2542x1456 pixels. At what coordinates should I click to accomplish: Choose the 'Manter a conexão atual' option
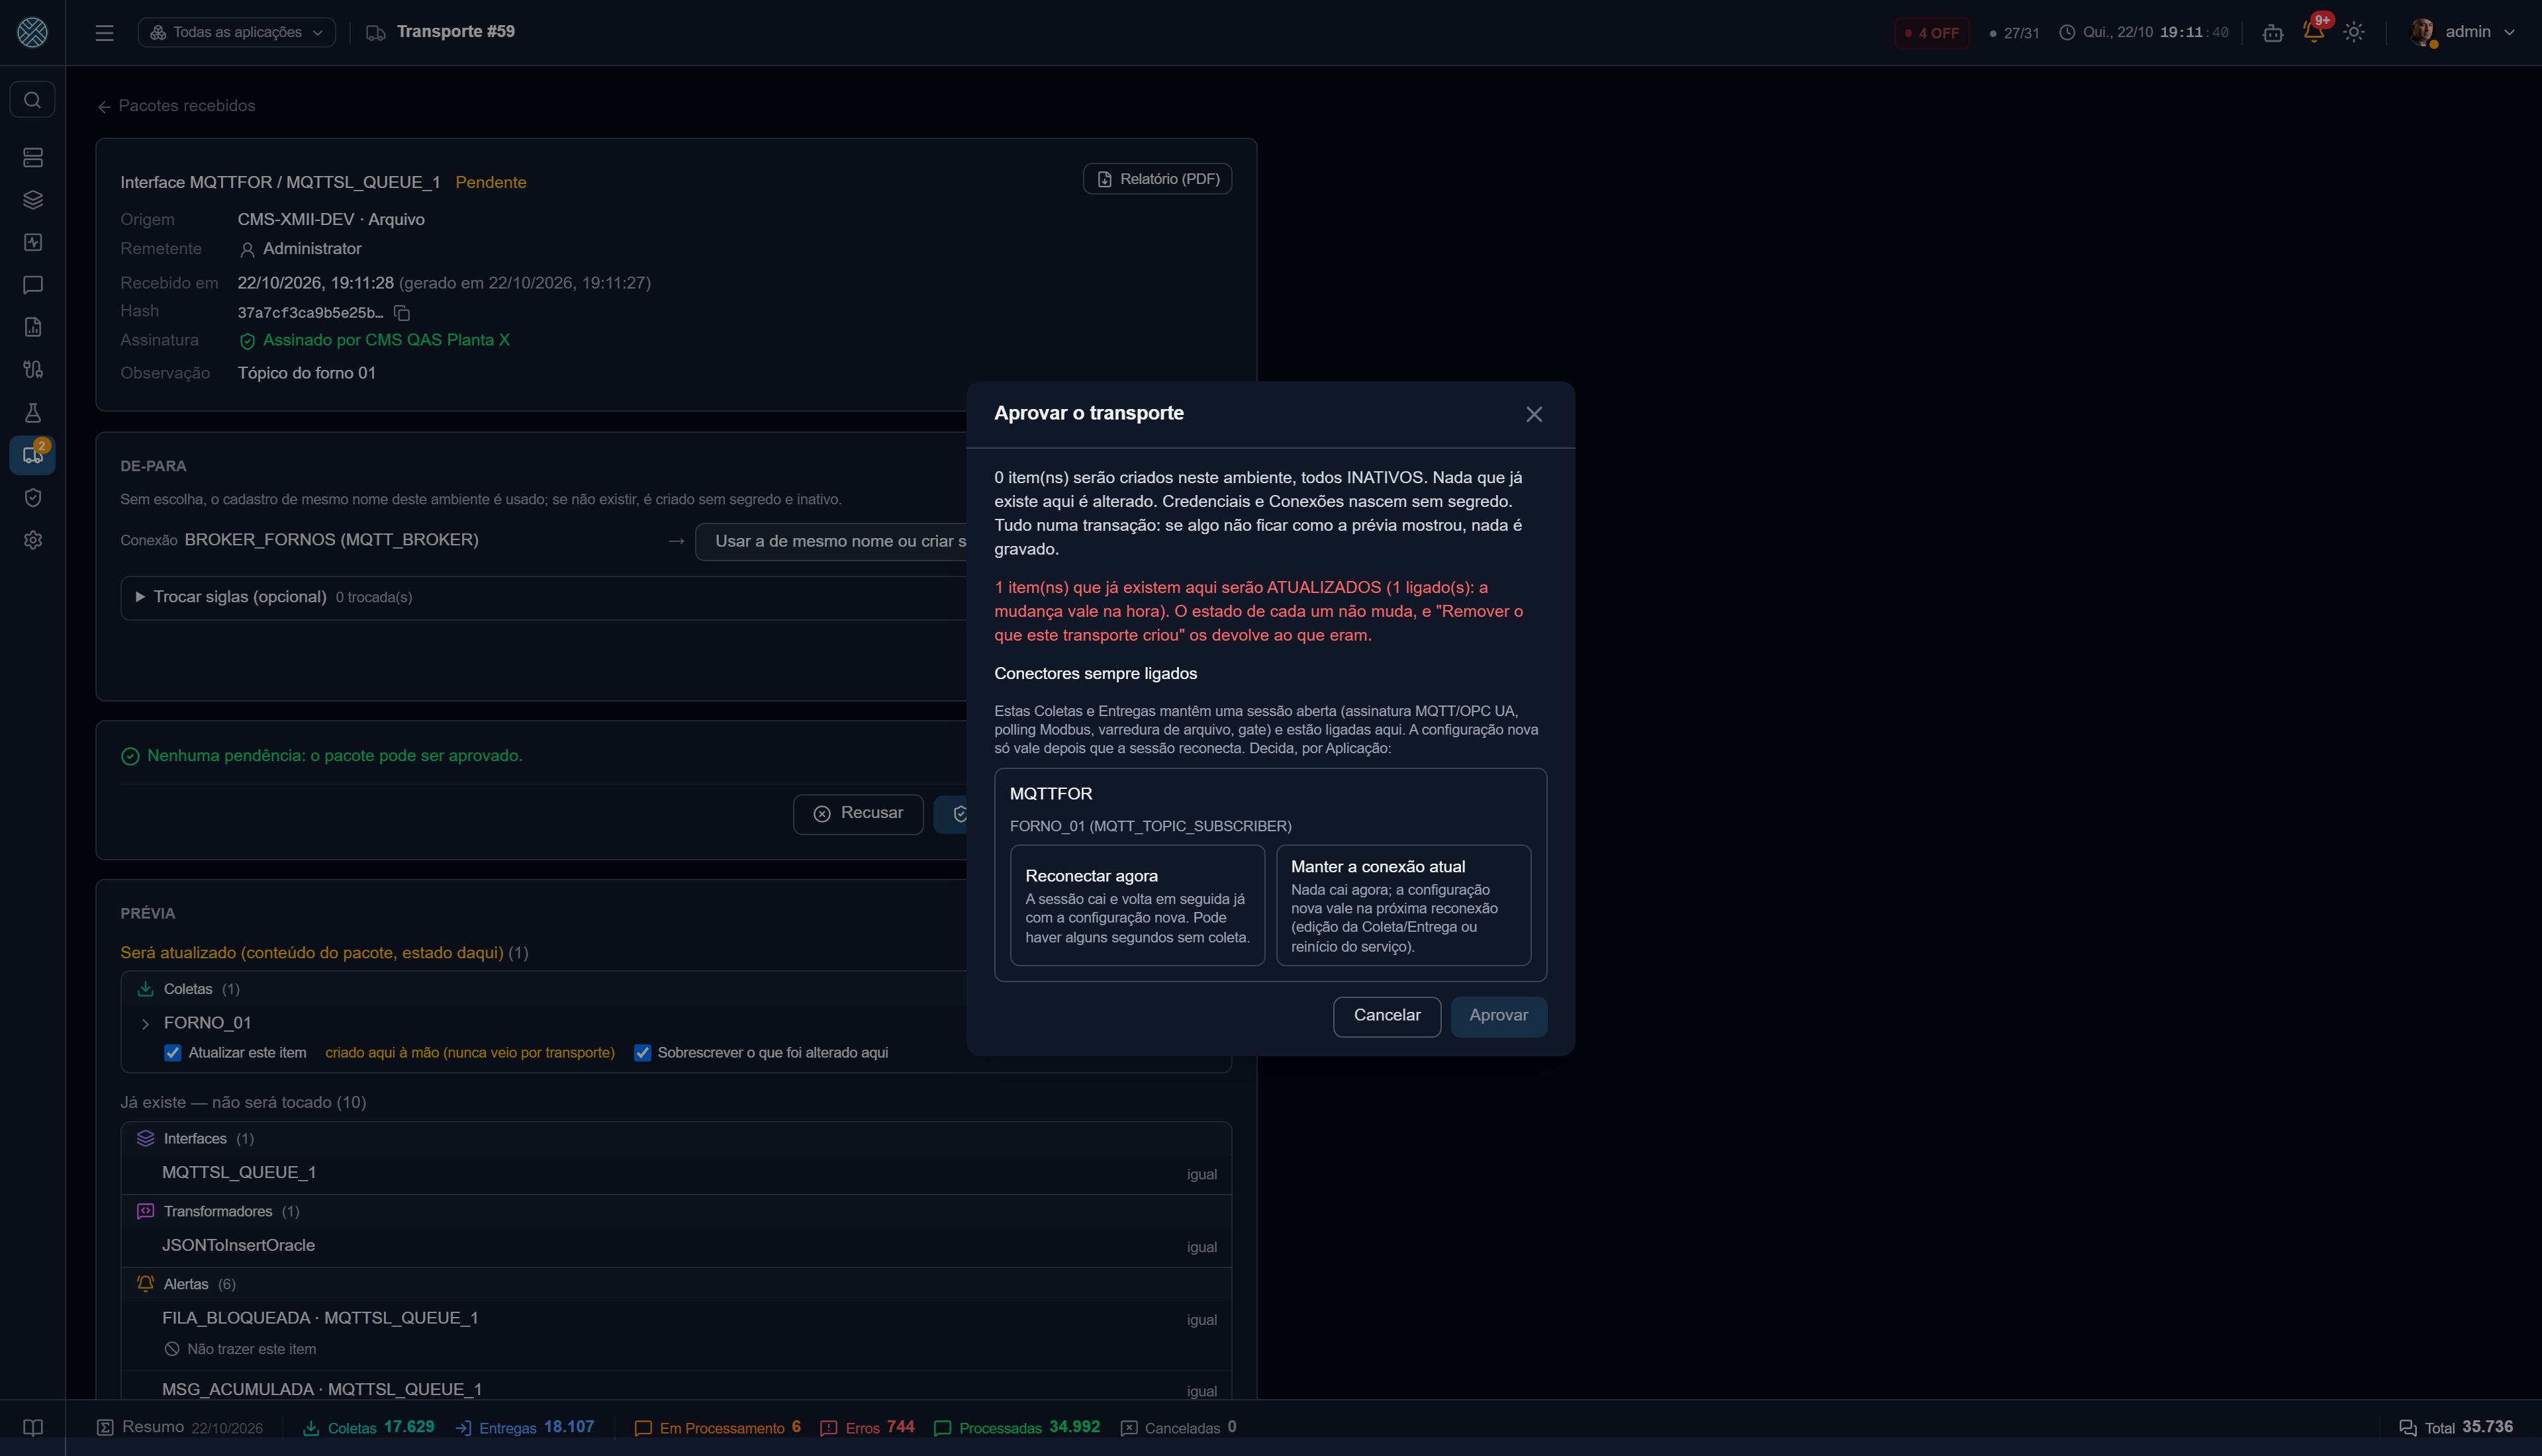point(1403,905)
